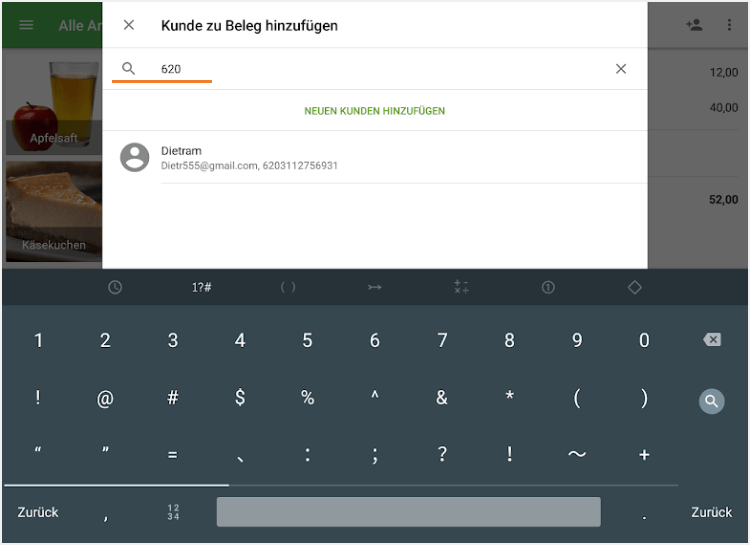
Task: Click Dietram's avatar icon
Action: pyautogui.click(x=135, y=158)
